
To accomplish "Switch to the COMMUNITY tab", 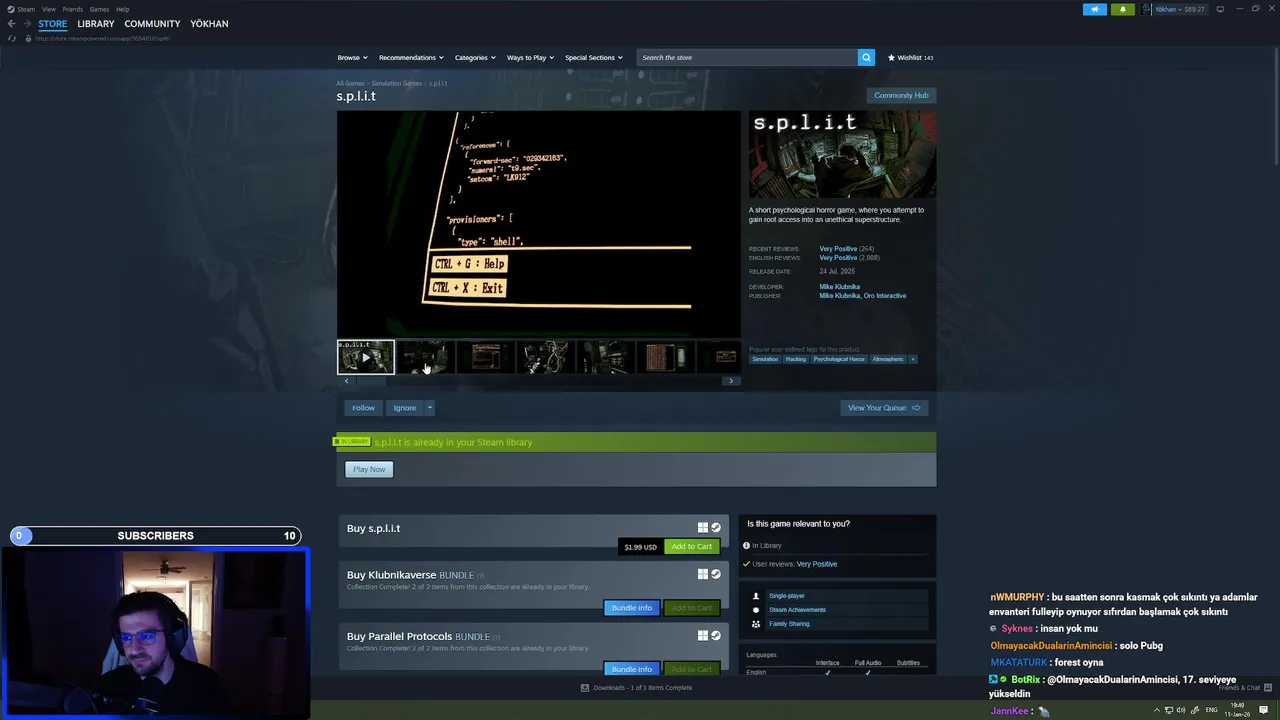I will pos(152,24).
